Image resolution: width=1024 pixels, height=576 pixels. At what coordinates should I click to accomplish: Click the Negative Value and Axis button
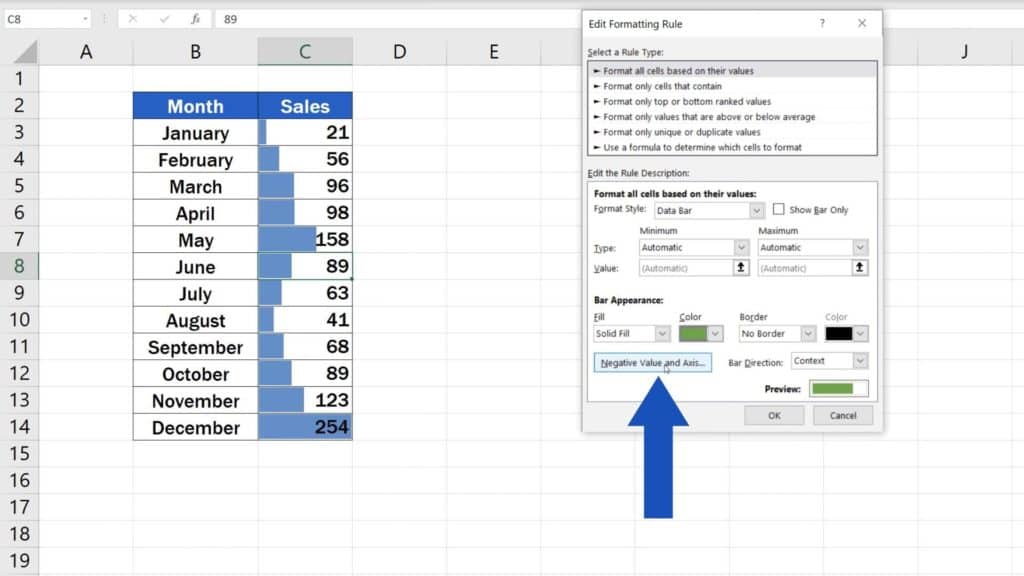click(x=654, y=362)
